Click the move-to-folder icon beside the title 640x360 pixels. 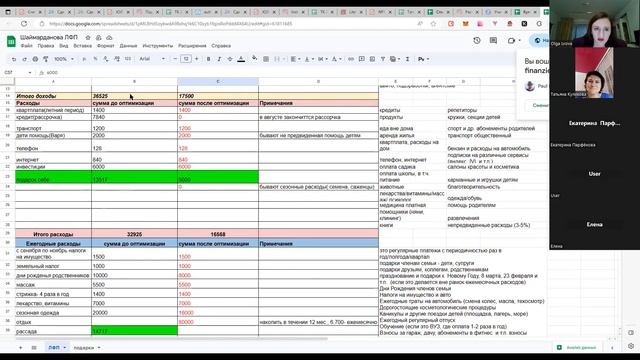click(98, 38)
